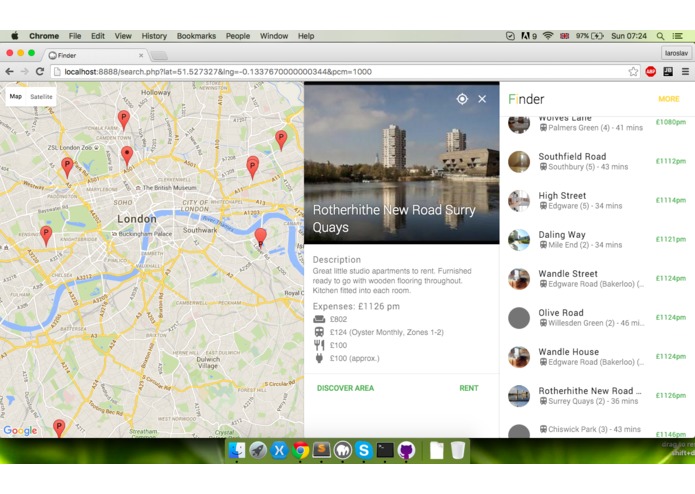Select the Southfield Road listing
The width and height of the screenshot is (695, 494).
point(597,161)
